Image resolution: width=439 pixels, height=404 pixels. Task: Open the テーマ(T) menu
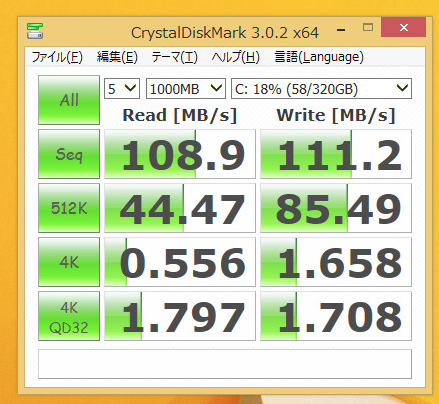174,57
